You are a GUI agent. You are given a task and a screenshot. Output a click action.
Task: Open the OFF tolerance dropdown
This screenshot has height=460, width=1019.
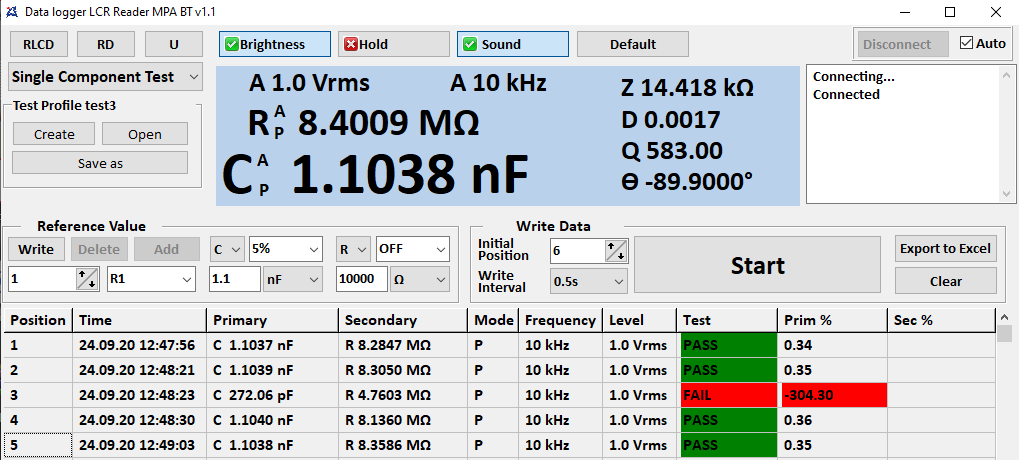(413, 249)
